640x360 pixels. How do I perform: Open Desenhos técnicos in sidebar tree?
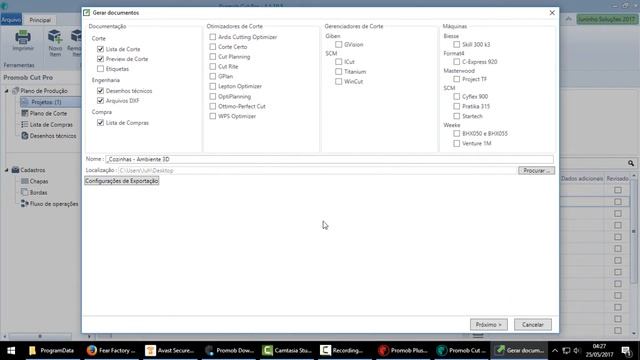tap(53, 136)
